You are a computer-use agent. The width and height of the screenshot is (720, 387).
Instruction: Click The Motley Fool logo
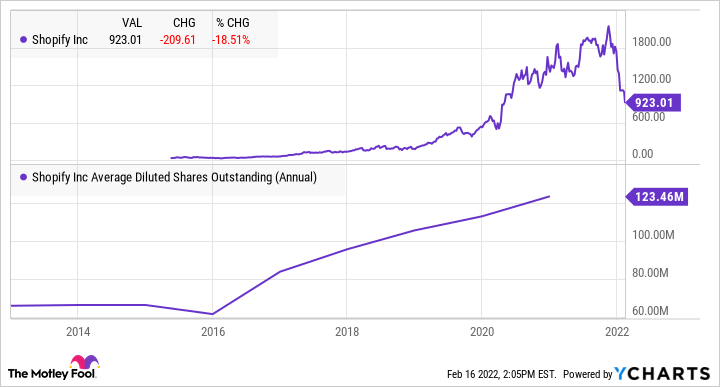(53, 367)
